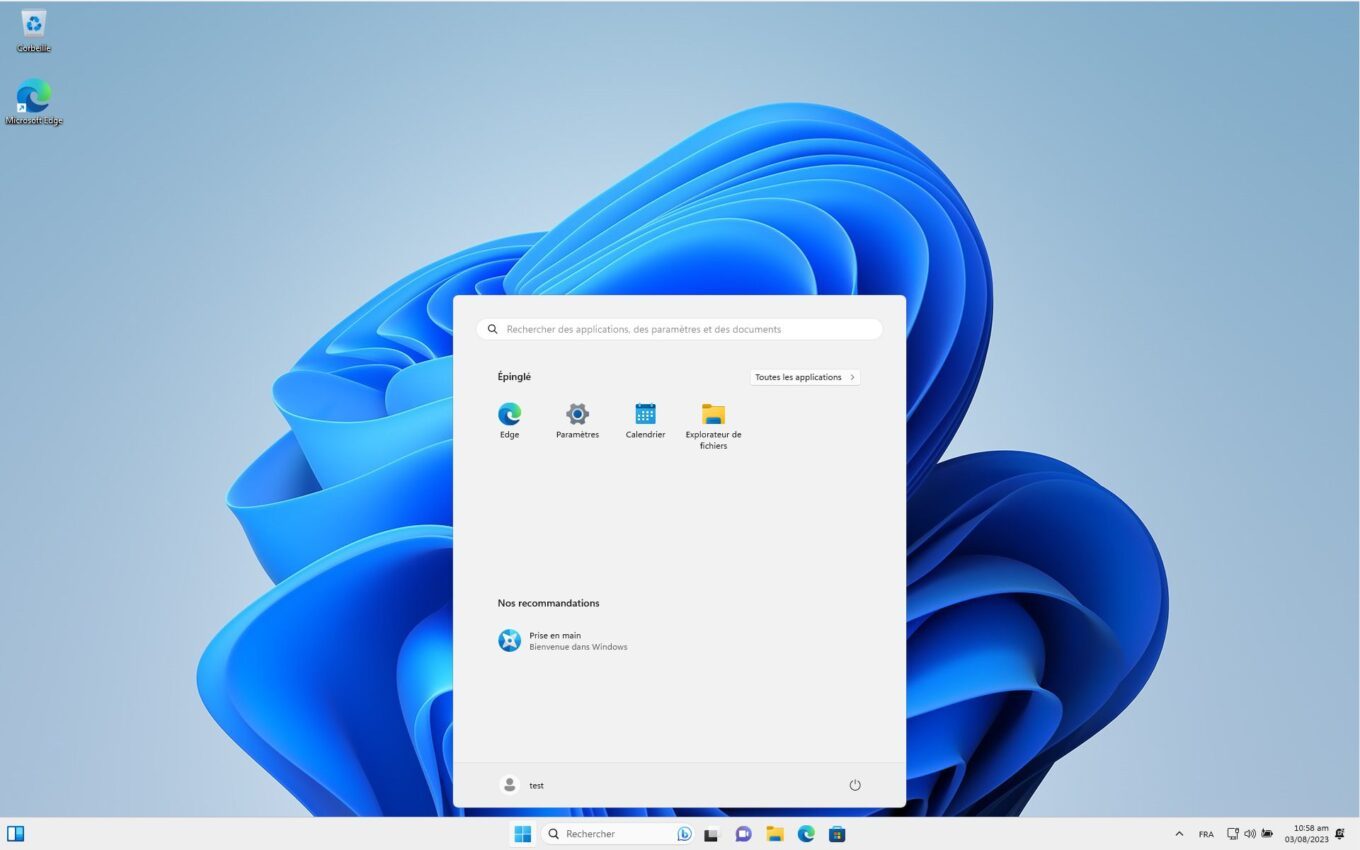Open Explorateur de fichiers pinned app
The height and width of the screenshot is (850, 1360).
pyautogui.click(x=713, y=426)
